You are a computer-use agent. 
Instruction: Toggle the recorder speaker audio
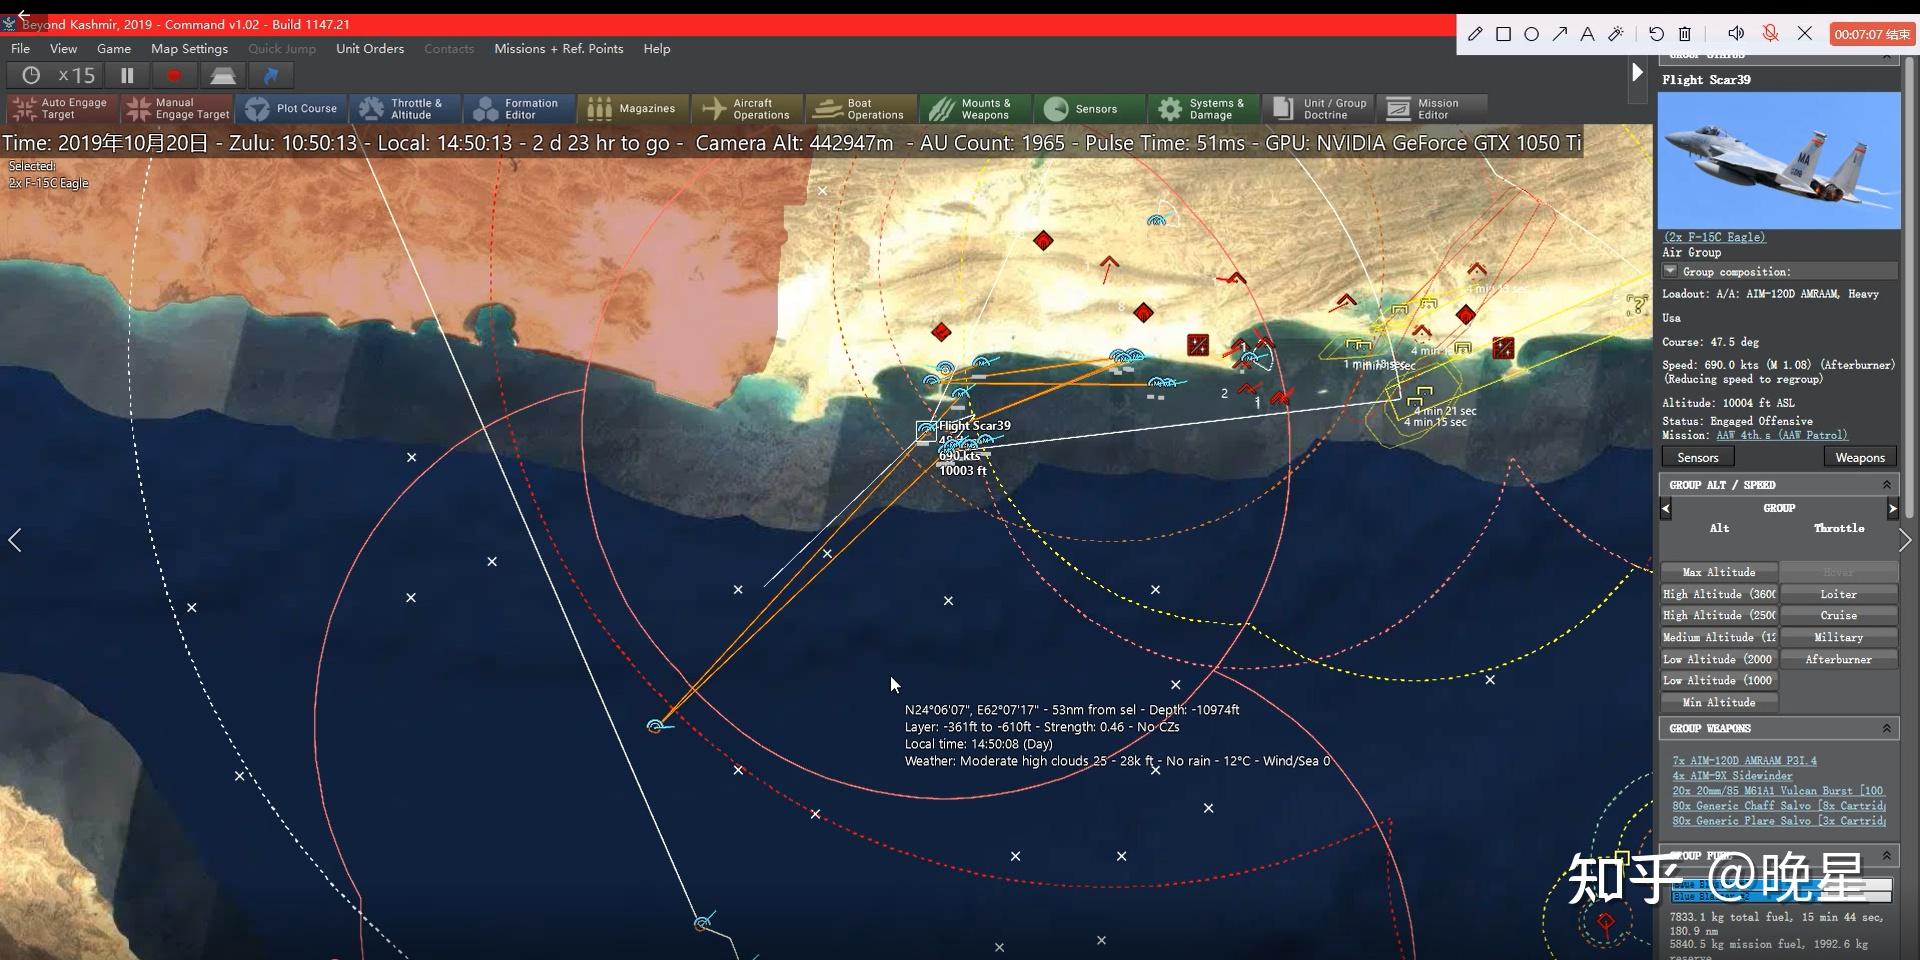click(1736, 34)
